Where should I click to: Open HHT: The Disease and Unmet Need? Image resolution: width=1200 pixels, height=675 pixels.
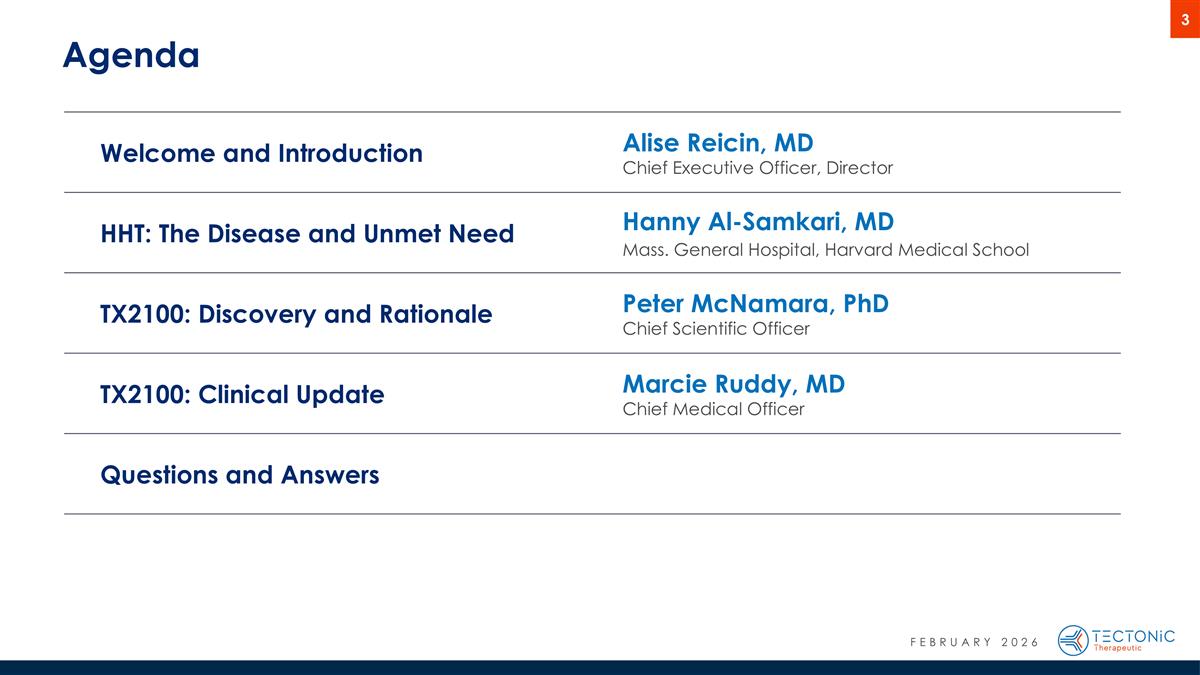coord(307,234)
